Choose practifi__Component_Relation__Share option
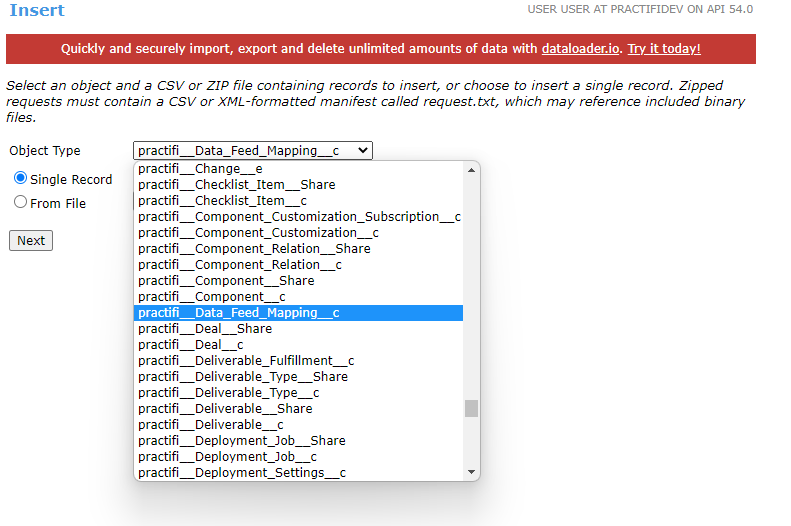This screenshot has width=791, height=526. pyautogui.click(x=298, y=249)
